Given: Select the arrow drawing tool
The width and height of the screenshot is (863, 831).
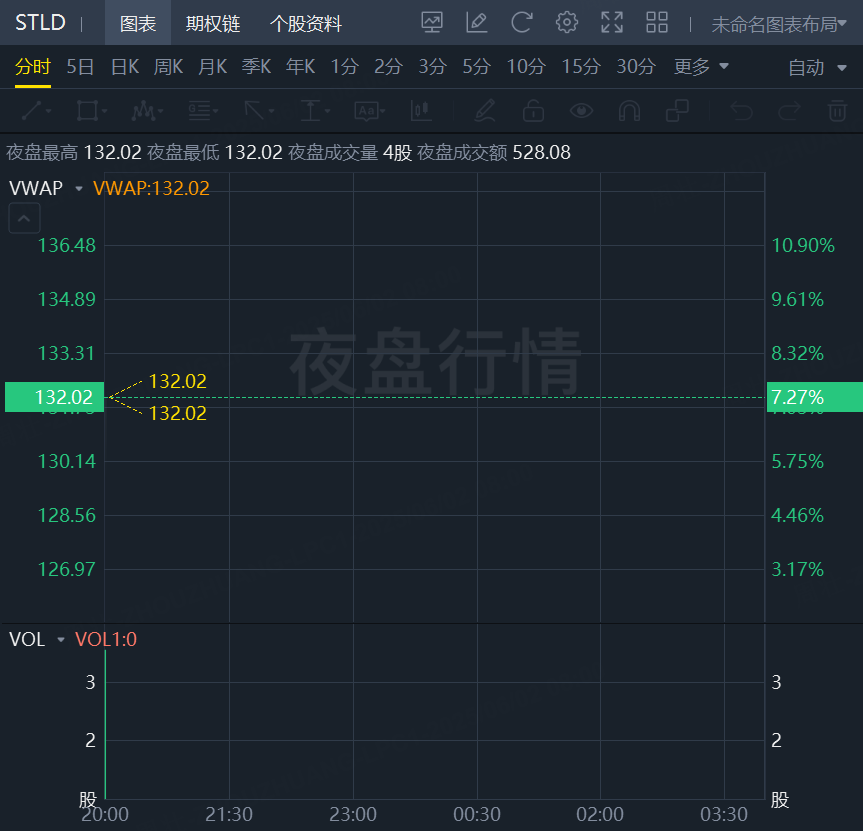Looking at the screenshot, I should (x=254, y=111).
